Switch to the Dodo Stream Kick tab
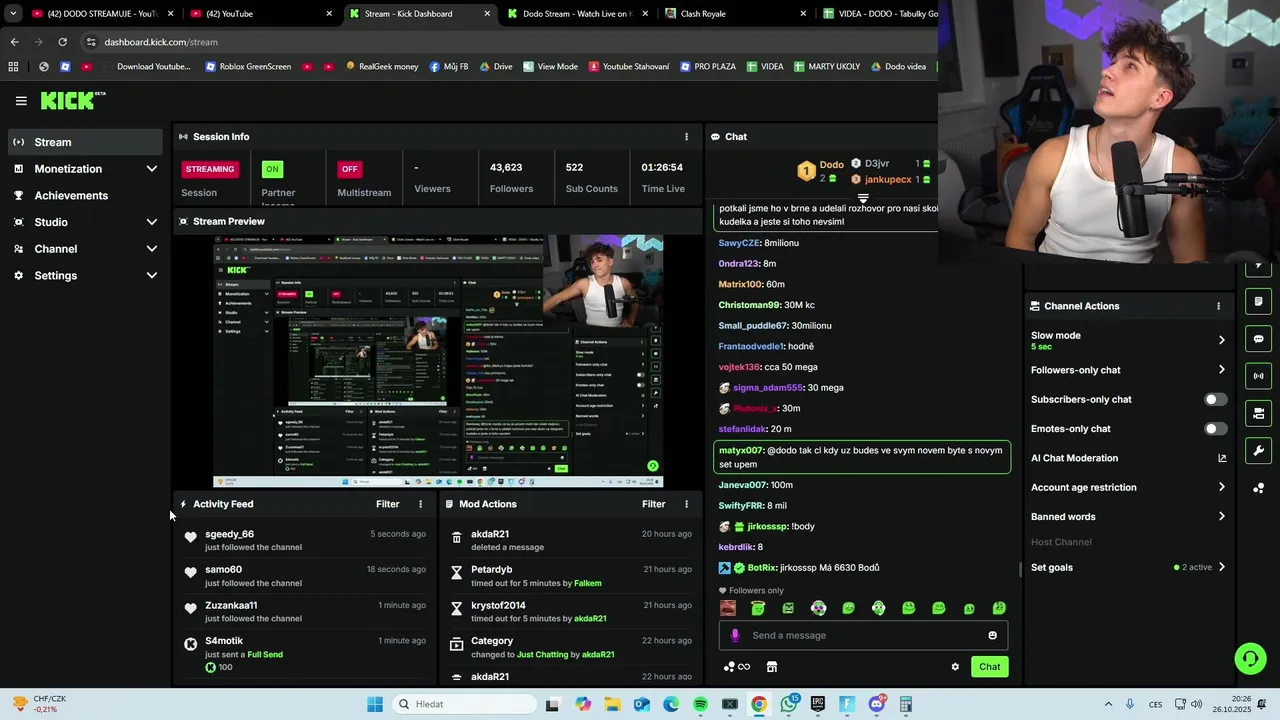The height and width of the screenshot is (720, 1280). 576,14
